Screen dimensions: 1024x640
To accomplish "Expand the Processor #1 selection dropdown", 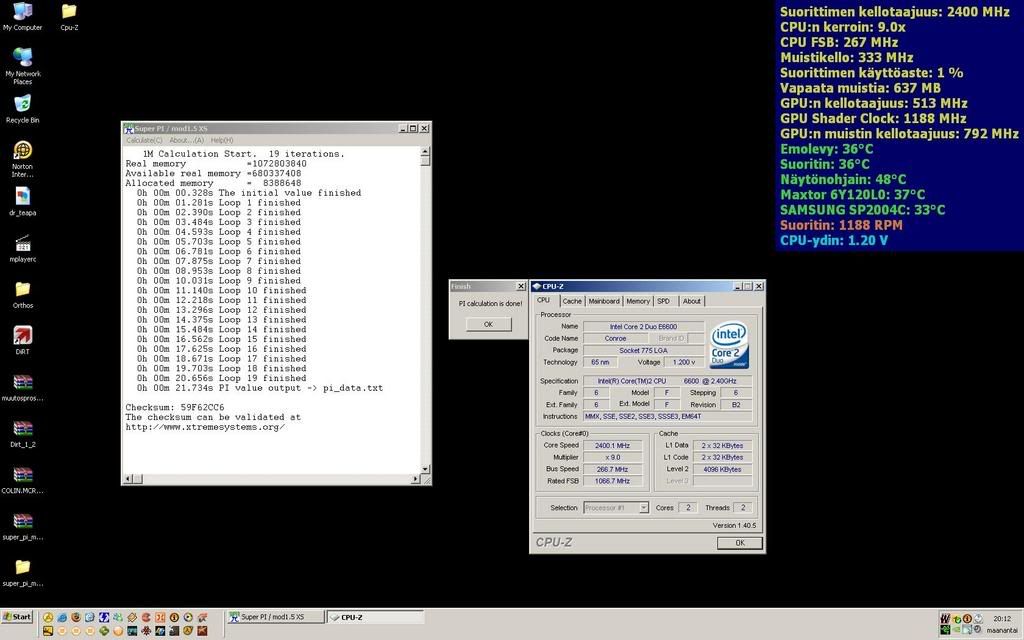I will click(643, 508).
